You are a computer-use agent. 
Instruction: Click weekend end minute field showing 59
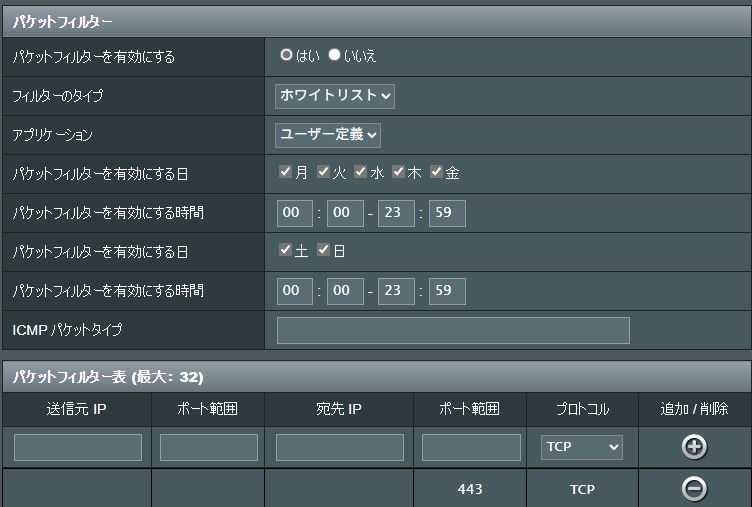(x=447, y=291)
